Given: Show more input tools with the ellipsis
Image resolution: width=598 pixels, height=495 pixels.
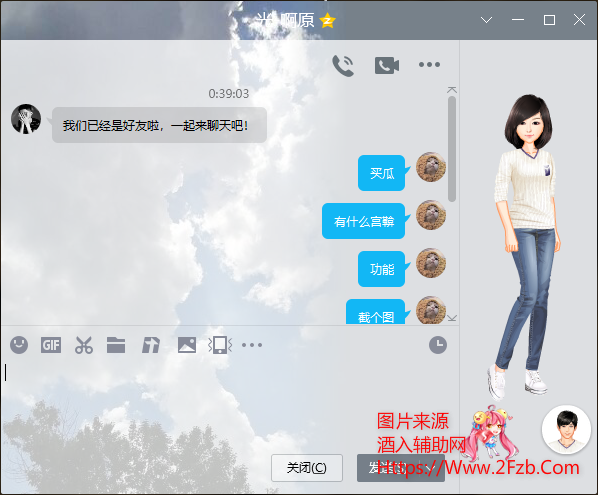Looking at the screenshot, I should [252, 345].
